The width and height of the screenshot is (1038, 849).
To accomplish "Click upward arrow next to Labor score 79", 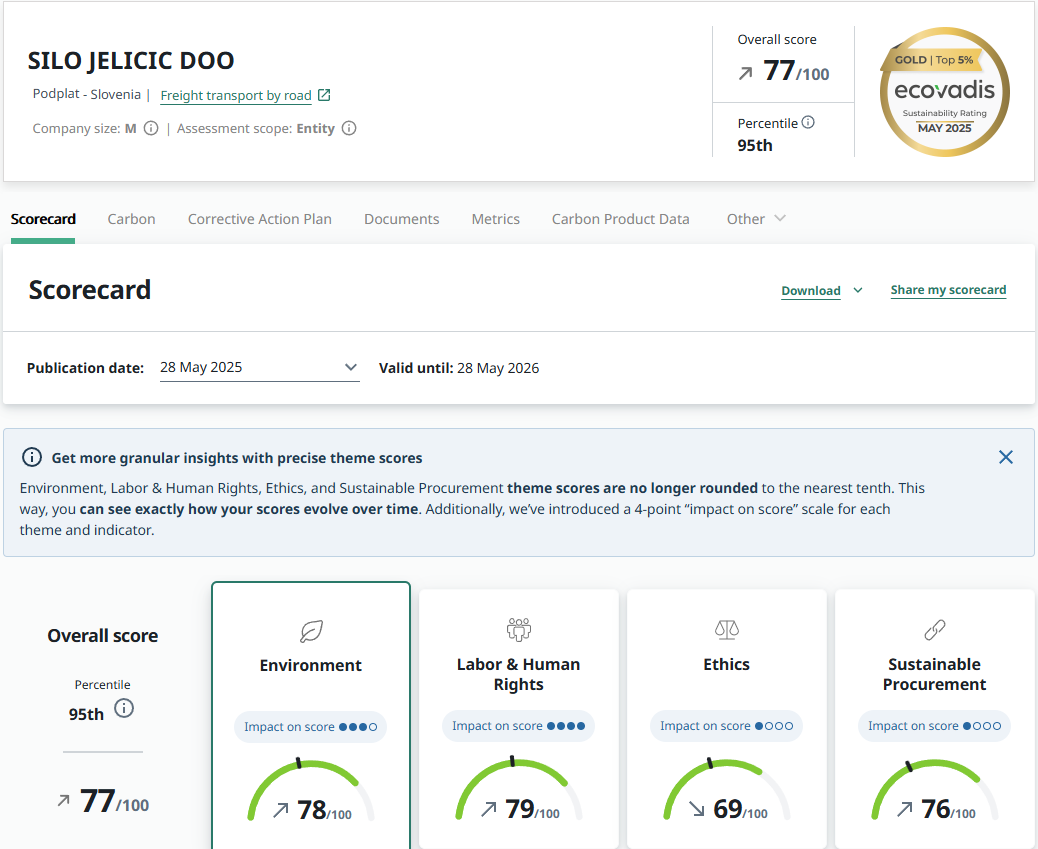I will coord(489,809).
